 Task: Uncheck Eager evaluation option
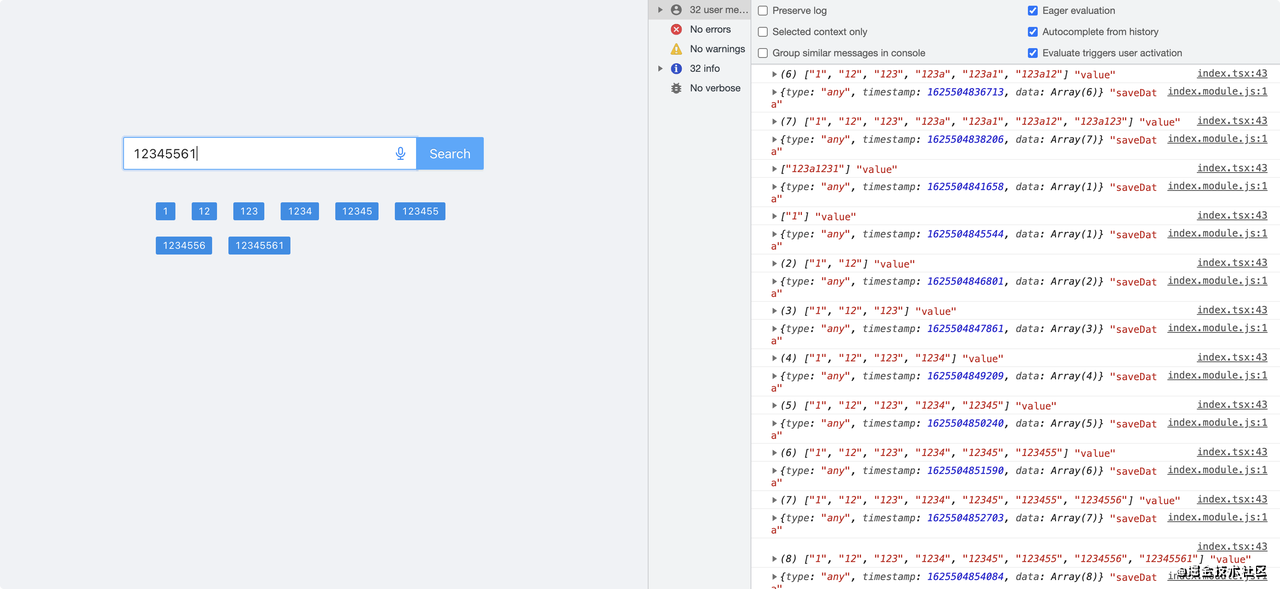[x=1033, y=11]
